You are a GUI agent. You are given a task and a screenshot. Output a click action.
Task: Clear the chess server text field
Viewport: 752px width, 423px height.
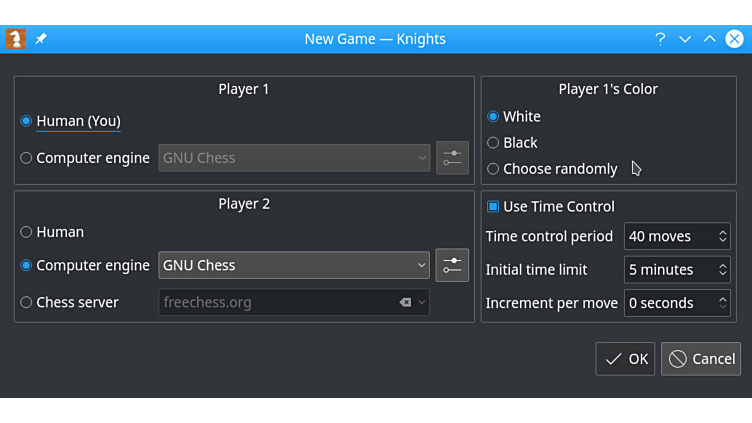pyautogui.click(x=405, y=302)
